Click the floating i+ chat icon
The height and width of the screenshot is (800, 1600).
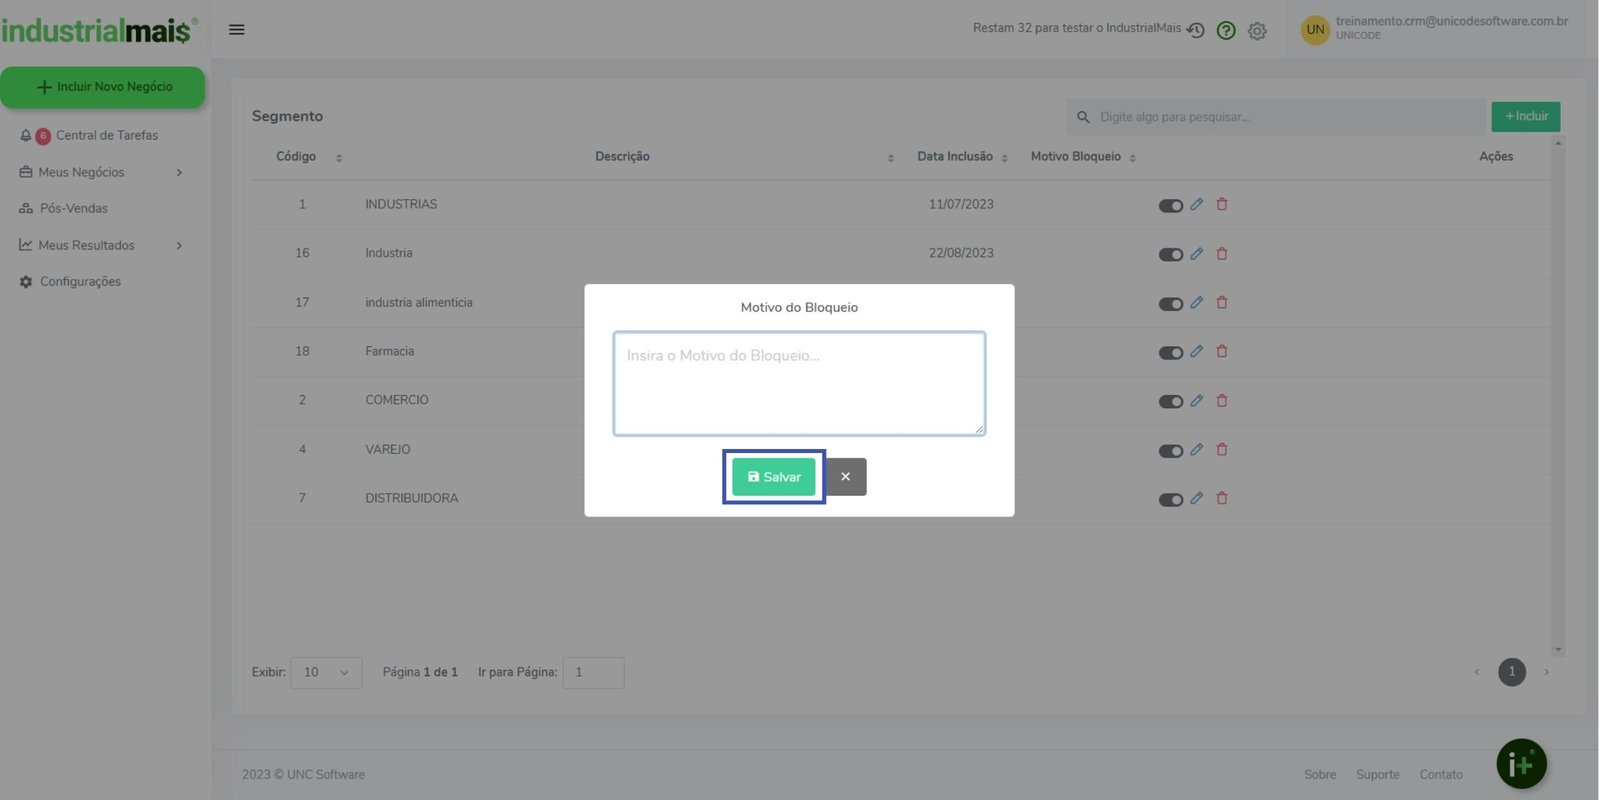pos(1521,765)
